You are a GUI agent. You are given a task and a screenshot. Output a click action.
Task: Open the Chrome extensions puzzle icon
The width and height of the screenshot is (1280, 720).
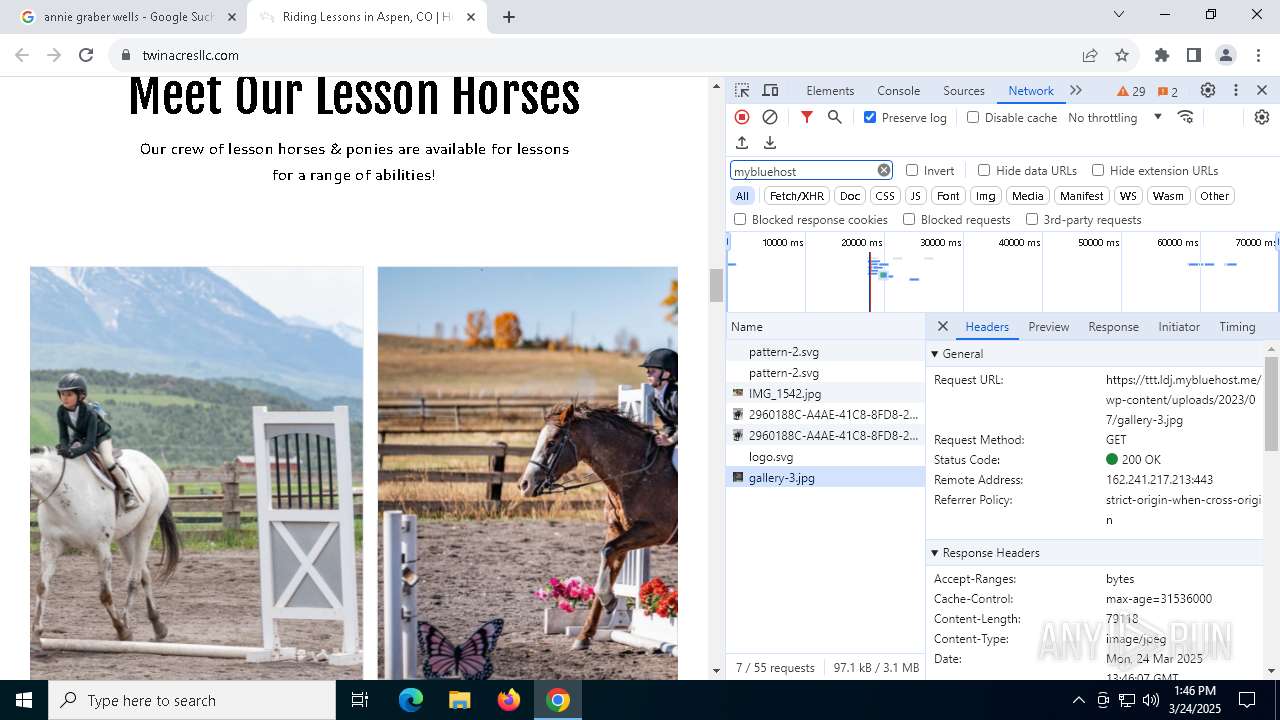pos(1162,55)
